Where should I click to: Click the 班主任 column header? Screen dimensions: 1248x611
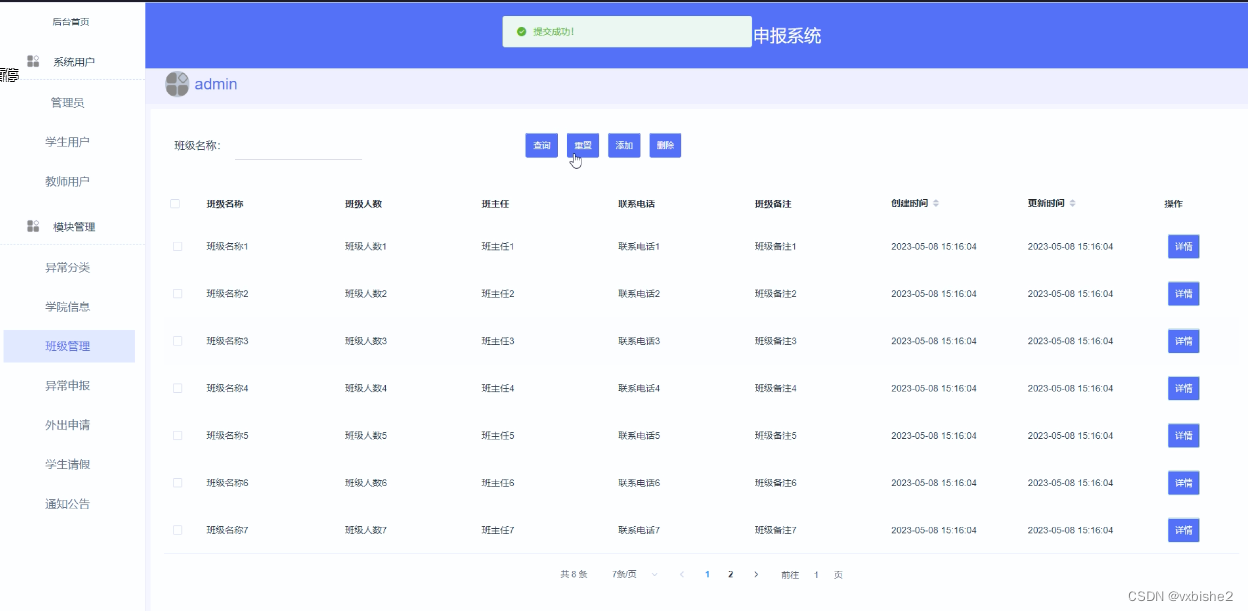pos(495,204)
